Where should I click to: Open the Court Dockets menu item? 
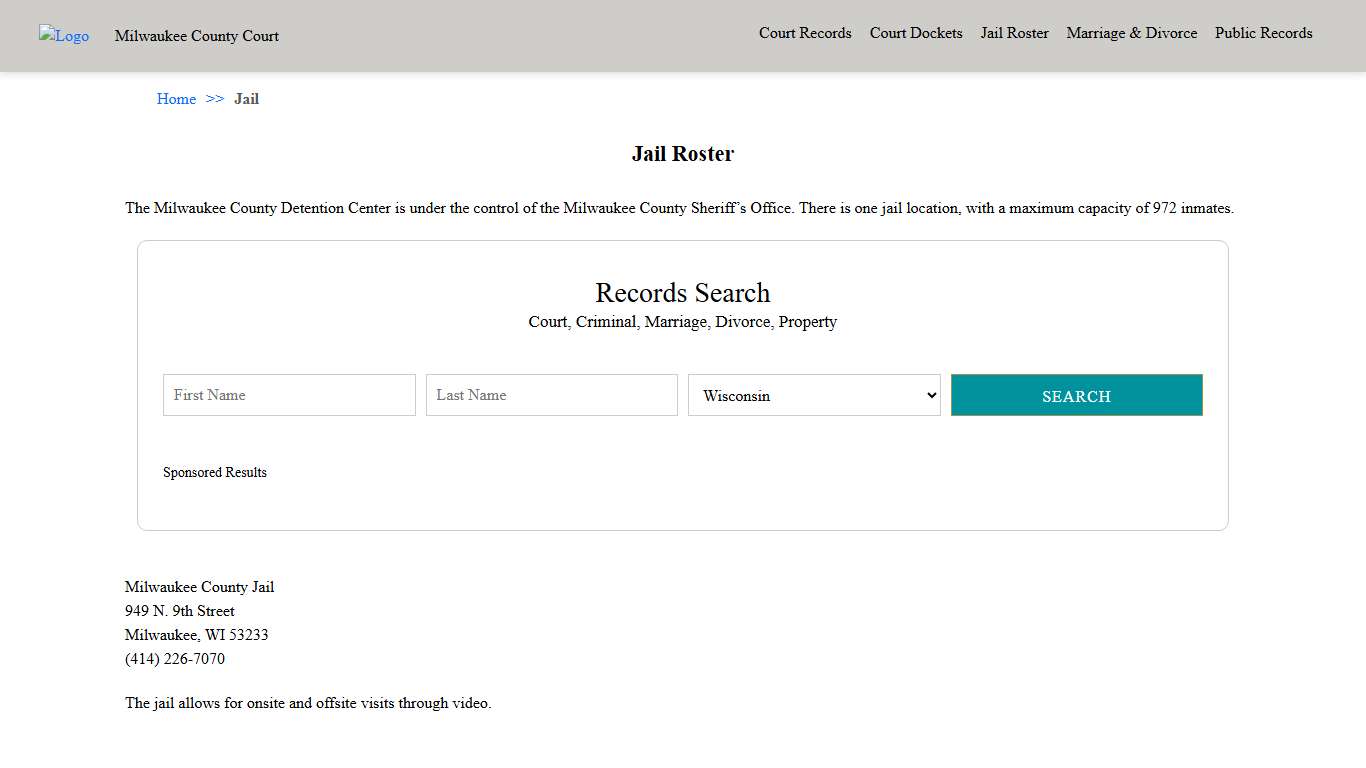(915, 33)
